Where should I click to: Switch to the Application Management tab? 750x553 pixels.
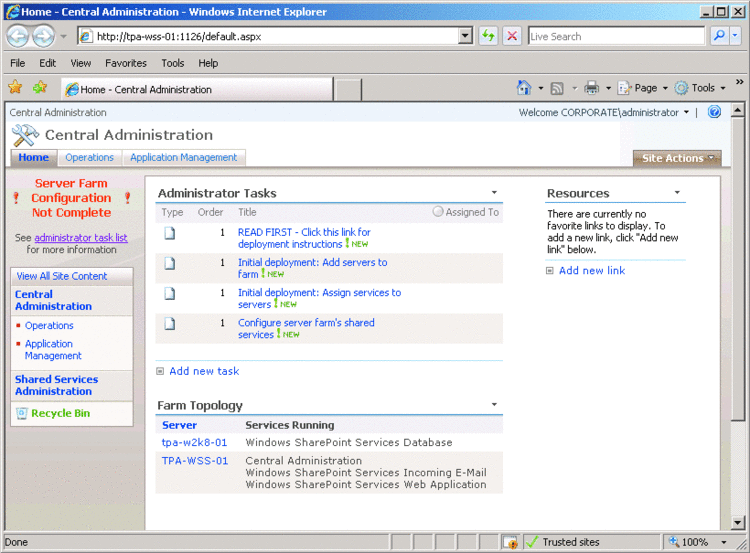pyautogui.click(x=184, y=157)
